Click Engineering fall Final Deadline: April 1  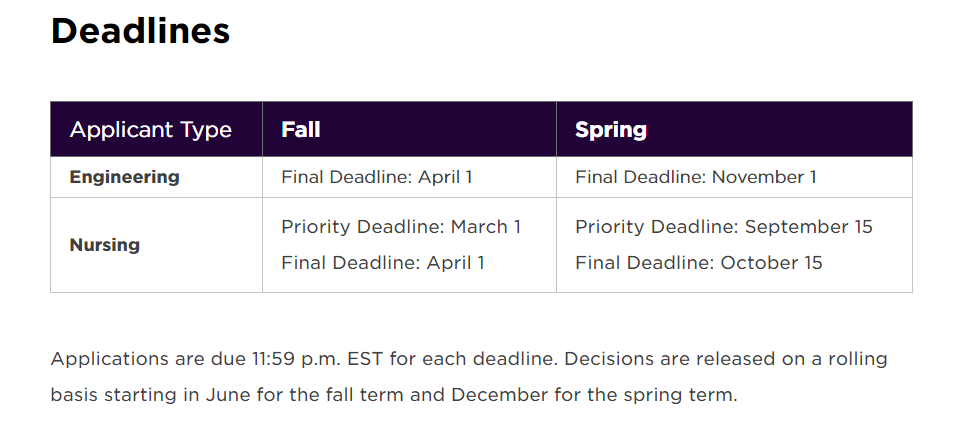[x=377, y=177]
